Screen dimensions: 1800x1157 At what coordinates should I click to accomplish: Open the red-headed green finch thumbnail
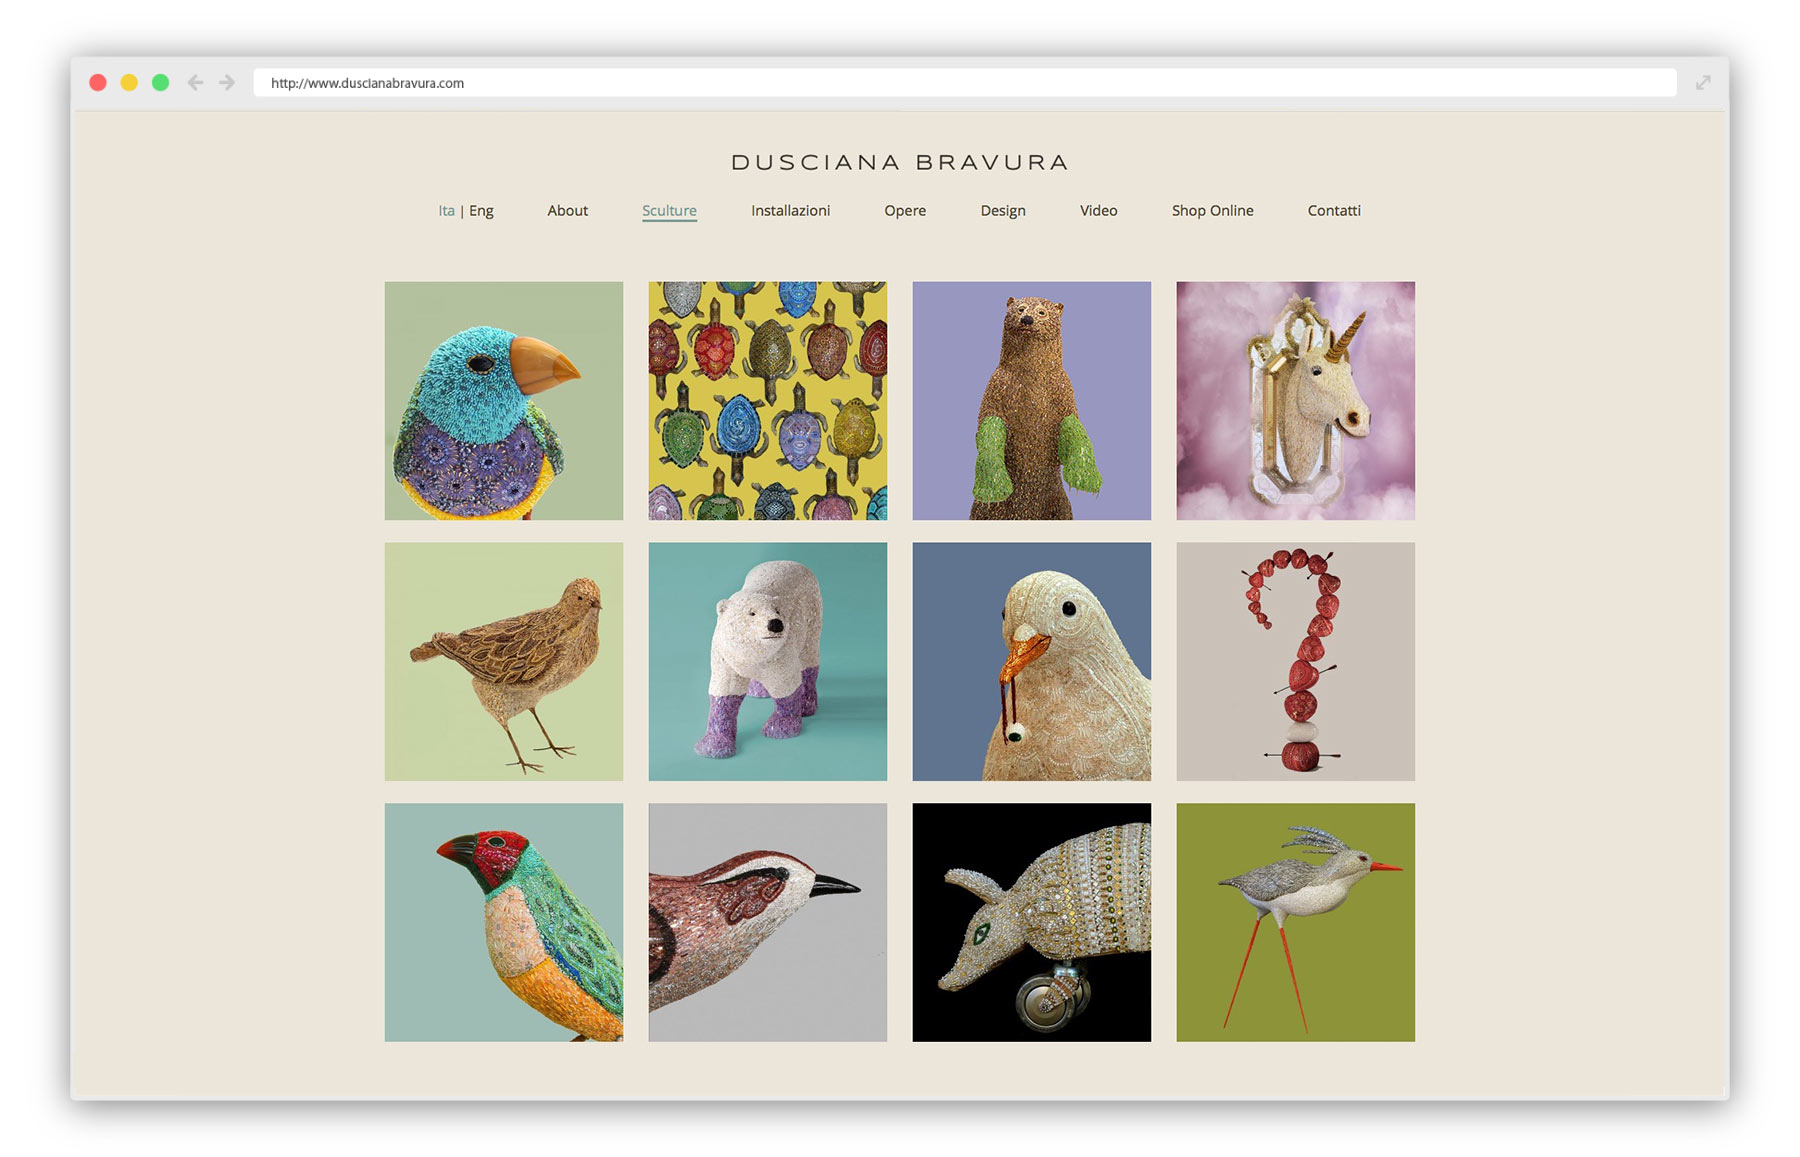point(504,923)
